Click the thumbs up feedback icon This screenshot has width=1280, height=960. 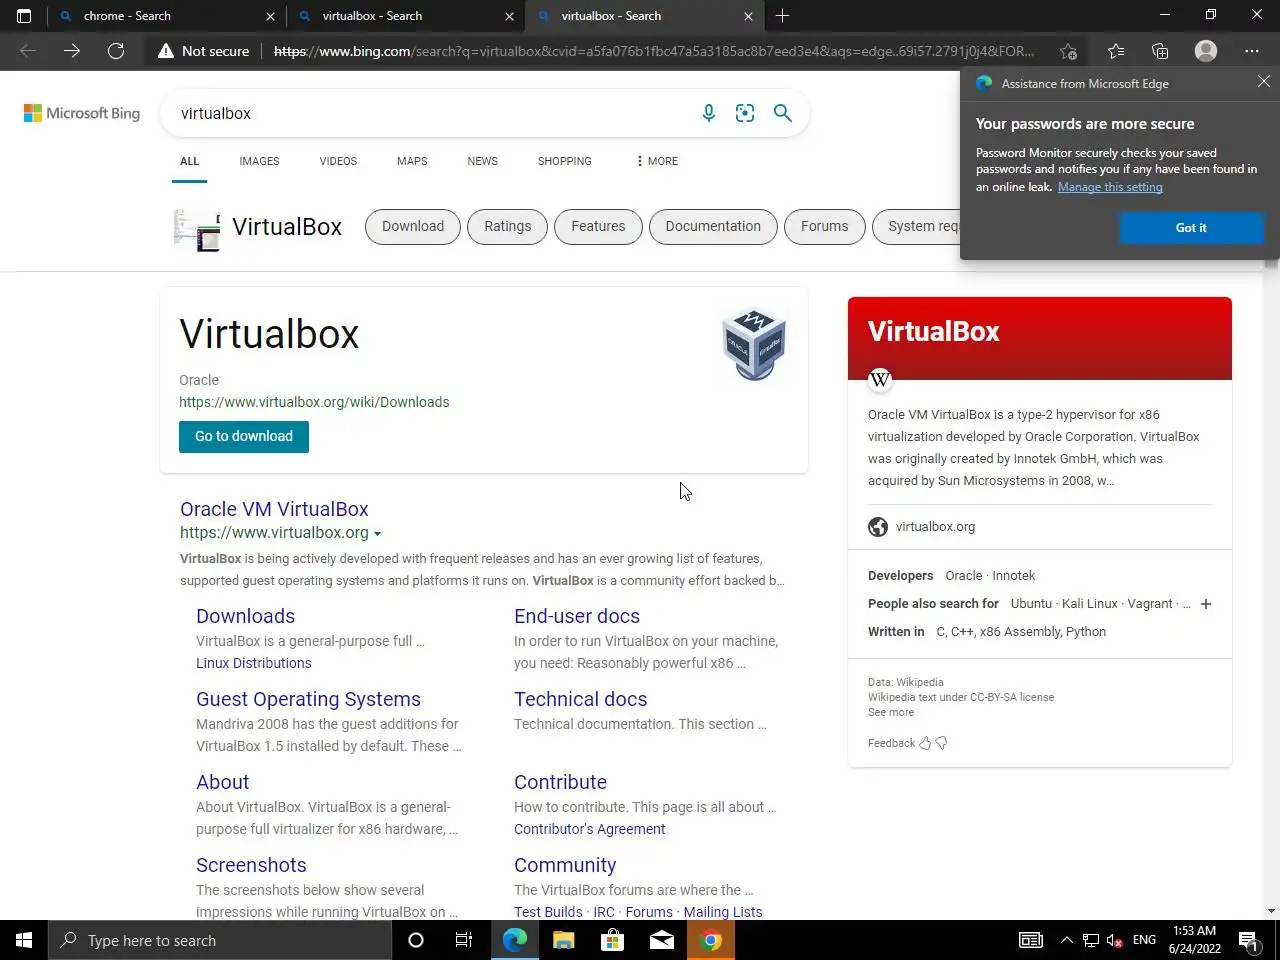[x=925, y=743]
